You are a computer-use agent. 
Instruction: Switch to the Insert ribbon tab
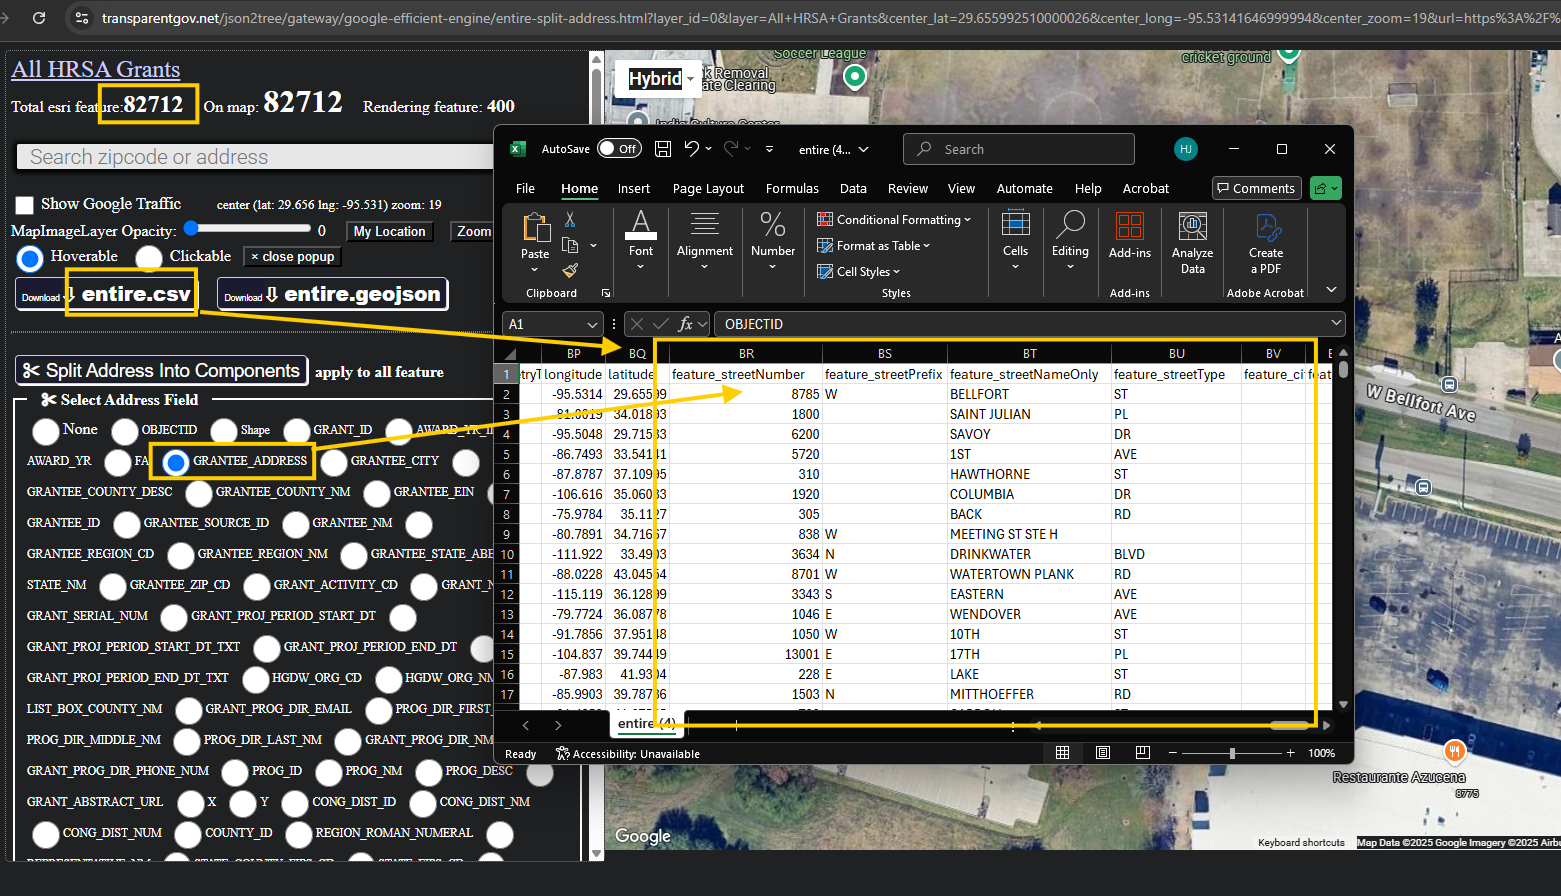[x=634, y=188]
